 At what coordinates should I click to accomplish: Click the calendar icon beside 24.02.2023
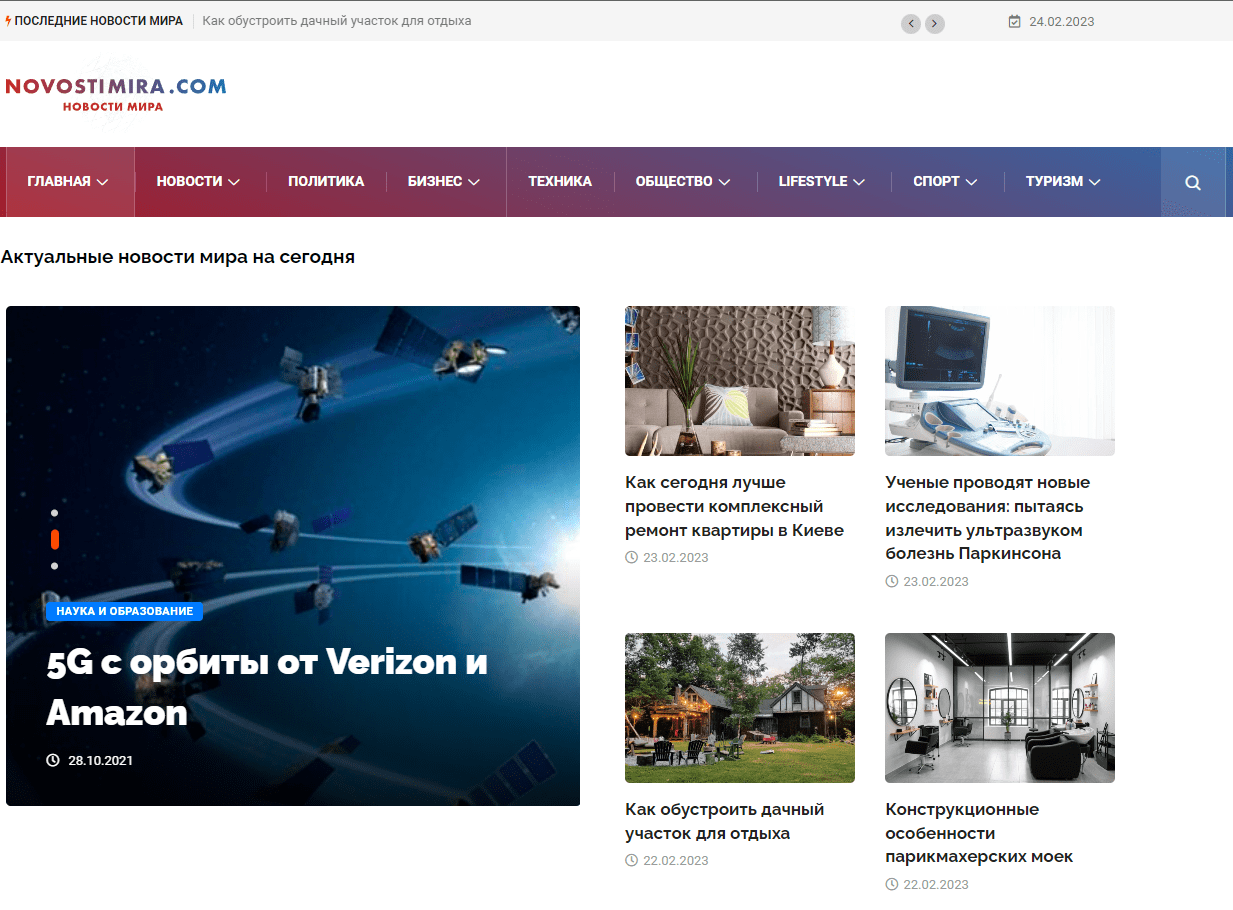click(1015, 21)
